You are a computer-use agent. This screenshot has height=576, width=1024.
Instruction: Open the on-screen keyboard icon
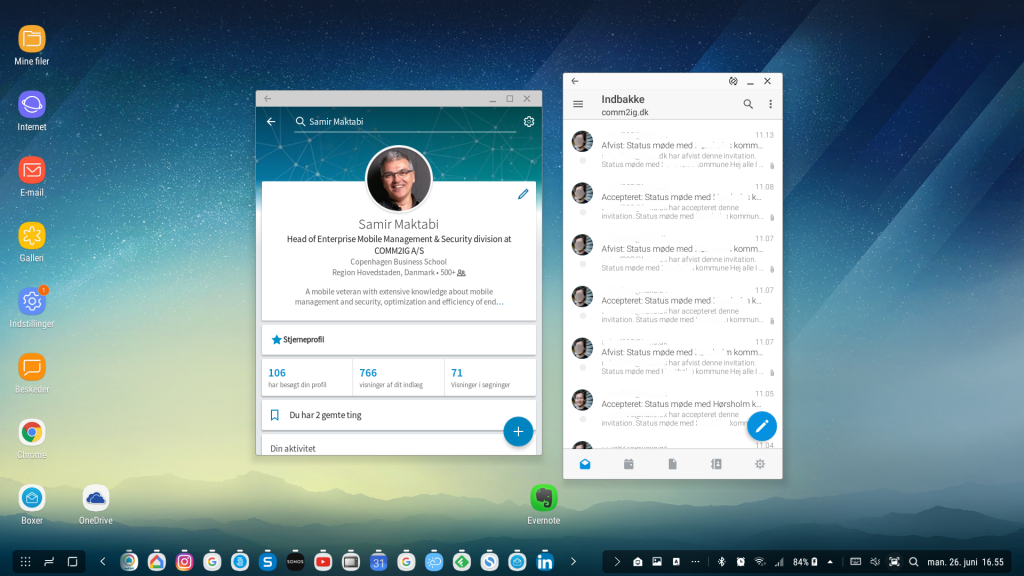(856, 562)
